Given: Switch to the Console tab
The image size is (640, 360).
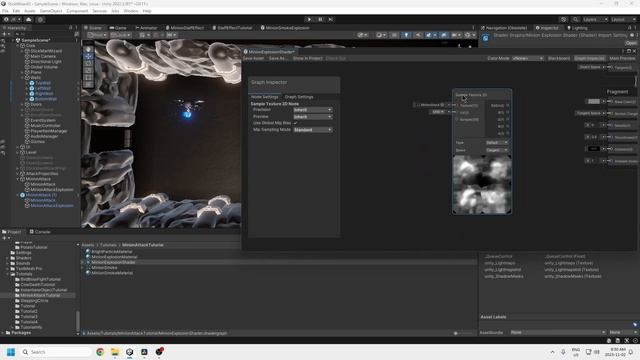Looking at the screenshot, I should [40, 232].
